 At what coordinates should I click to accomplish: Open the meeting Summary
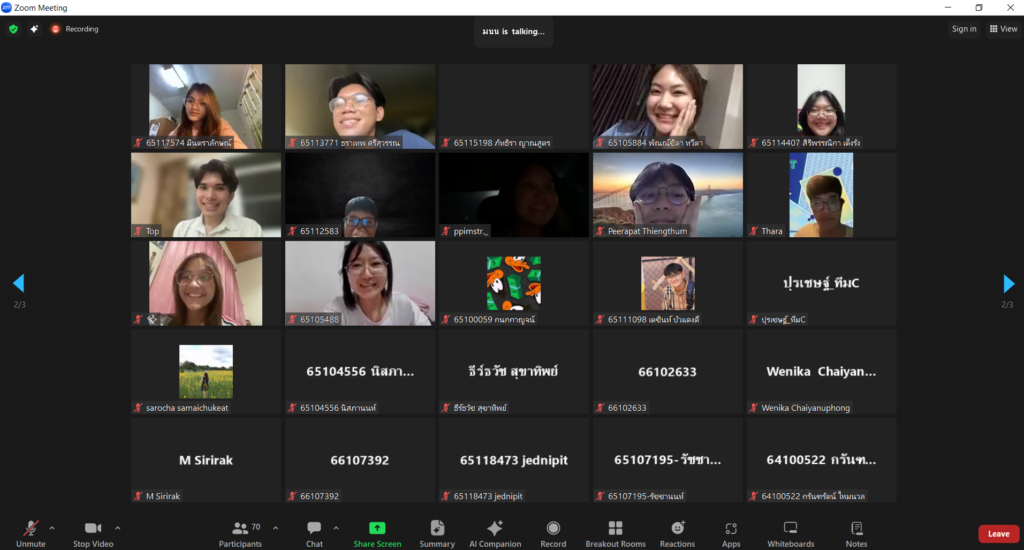coord(437,533)
